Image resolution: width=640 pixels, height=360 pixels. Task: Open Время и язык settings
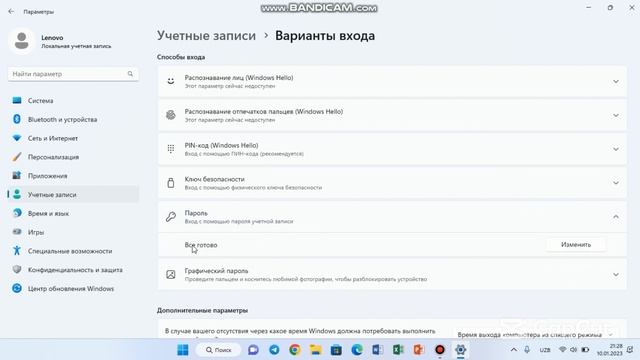tap(73, 213)
